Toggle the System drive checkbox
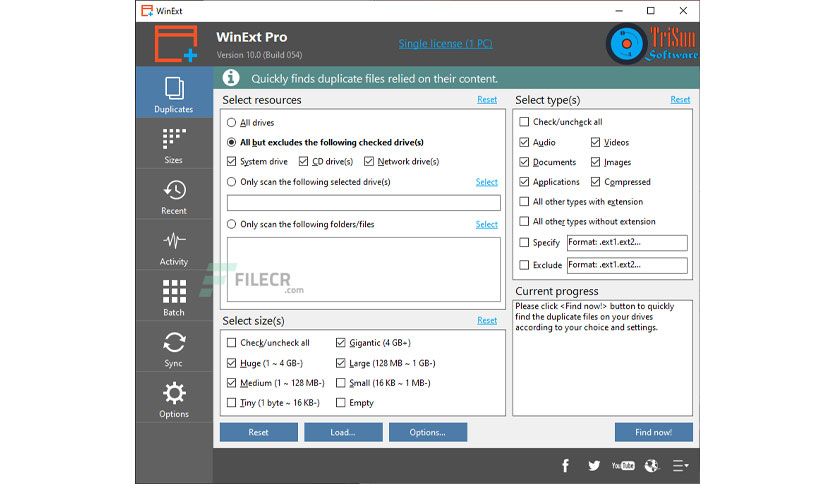 click(231, 161)
